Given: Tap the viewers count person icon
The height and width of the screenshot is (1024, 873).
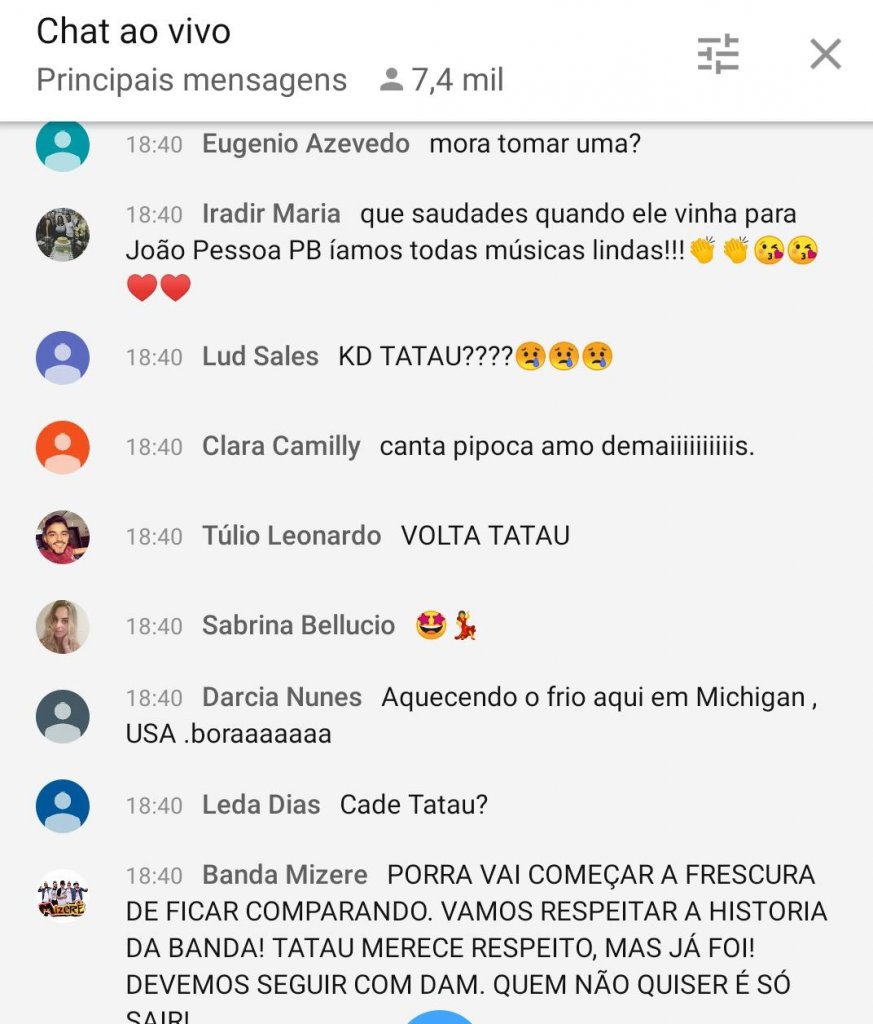Looking at the screenshot, I should pos(391,80).
